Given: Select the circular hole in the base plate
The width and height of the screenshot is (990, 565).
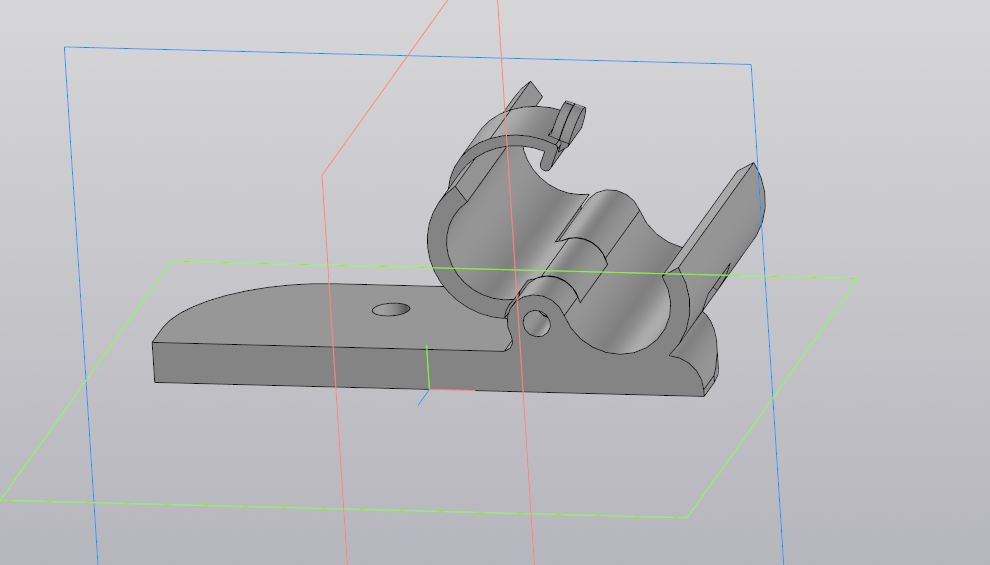Looking at the screenshot, I should [x=391, y=309].
